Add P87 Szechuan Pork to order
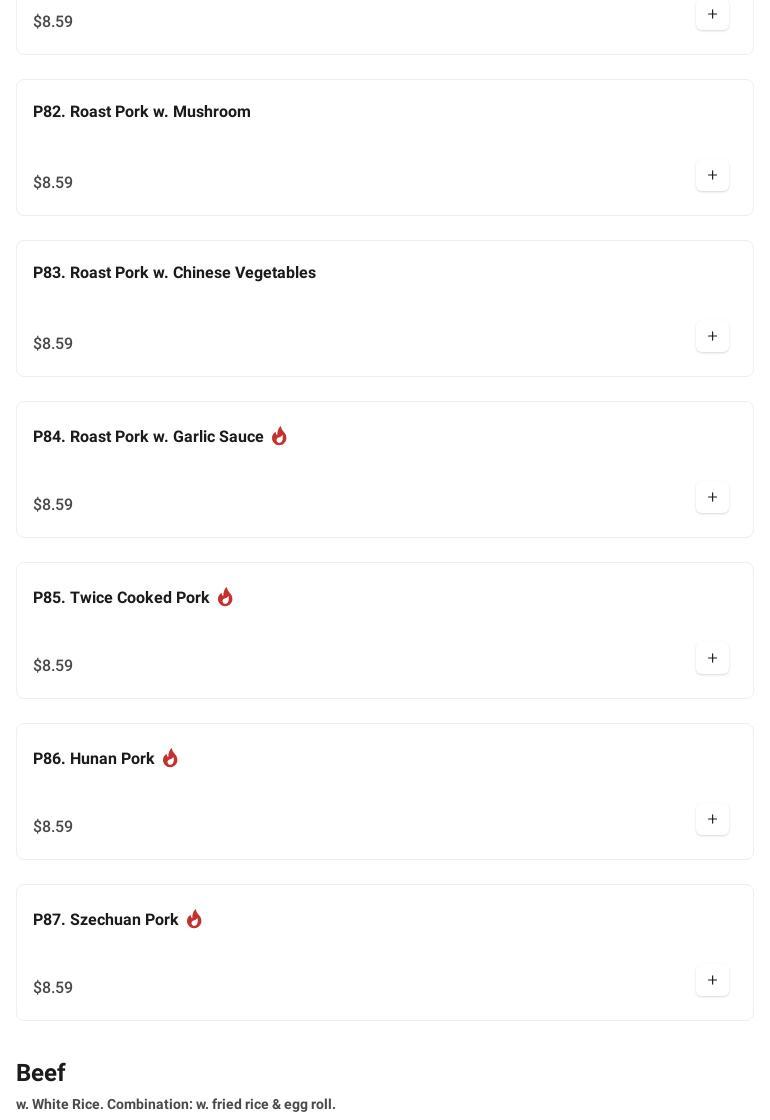 tap(712, 981)
